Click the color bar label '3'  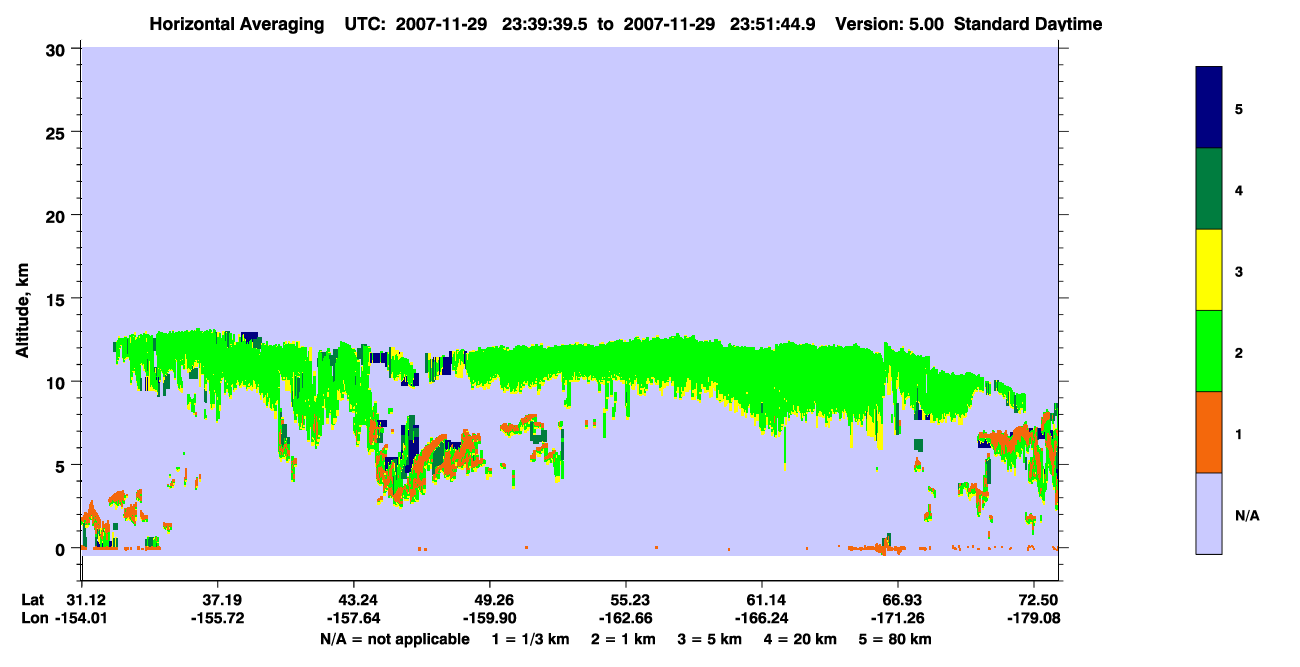click(1239, 270)
